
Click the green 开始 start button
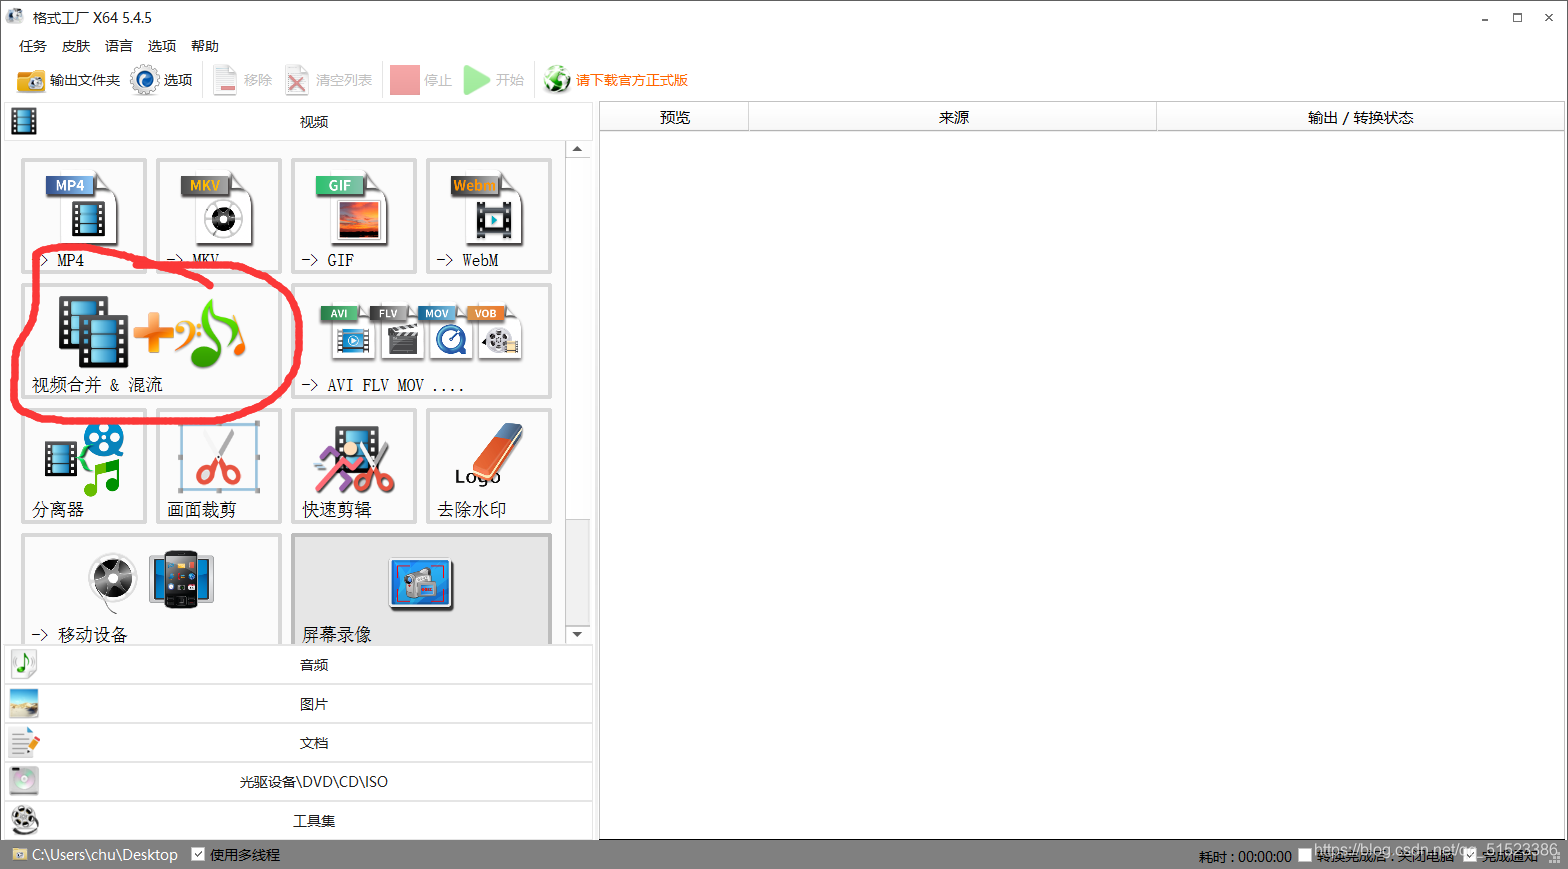tap(494, 80)
